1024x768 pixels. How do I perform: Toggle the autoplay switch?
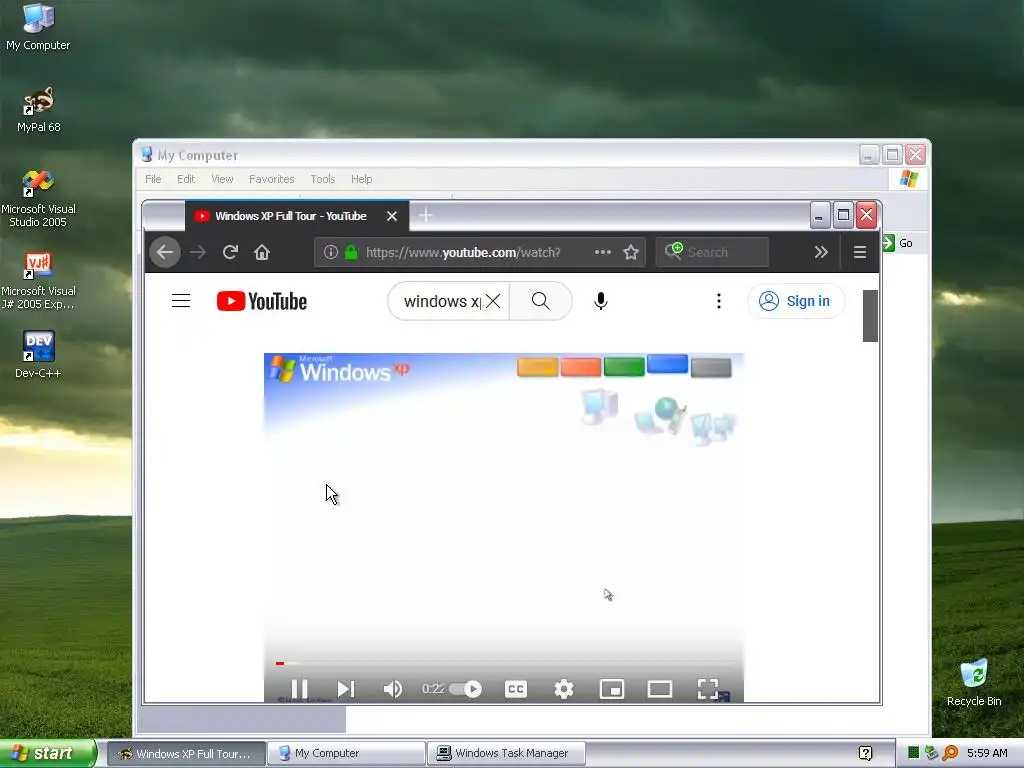pos(466,689)
